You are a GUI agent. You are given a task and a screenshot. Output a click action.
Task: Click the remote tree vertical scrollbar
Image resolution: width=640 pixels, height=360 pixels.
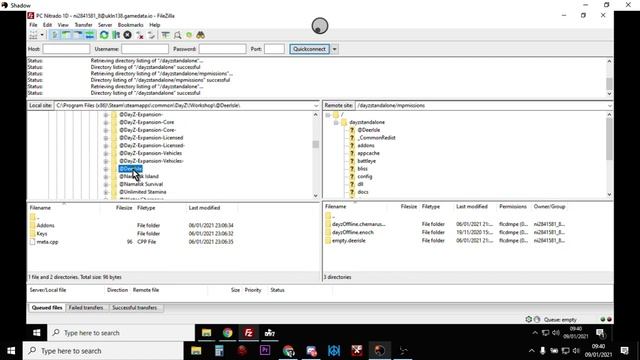[x=609, y=155]
